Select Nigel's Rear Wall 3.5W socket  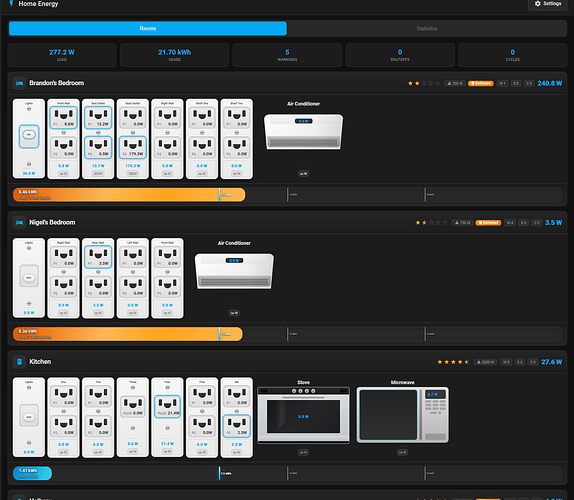[x=98, y=257]
